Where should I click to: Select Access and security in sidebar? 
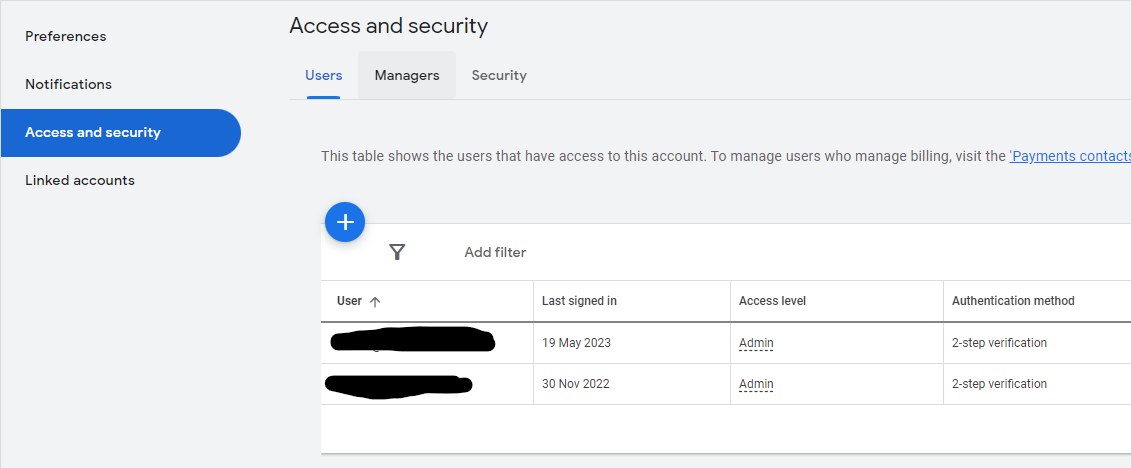(x=93, y=132)
